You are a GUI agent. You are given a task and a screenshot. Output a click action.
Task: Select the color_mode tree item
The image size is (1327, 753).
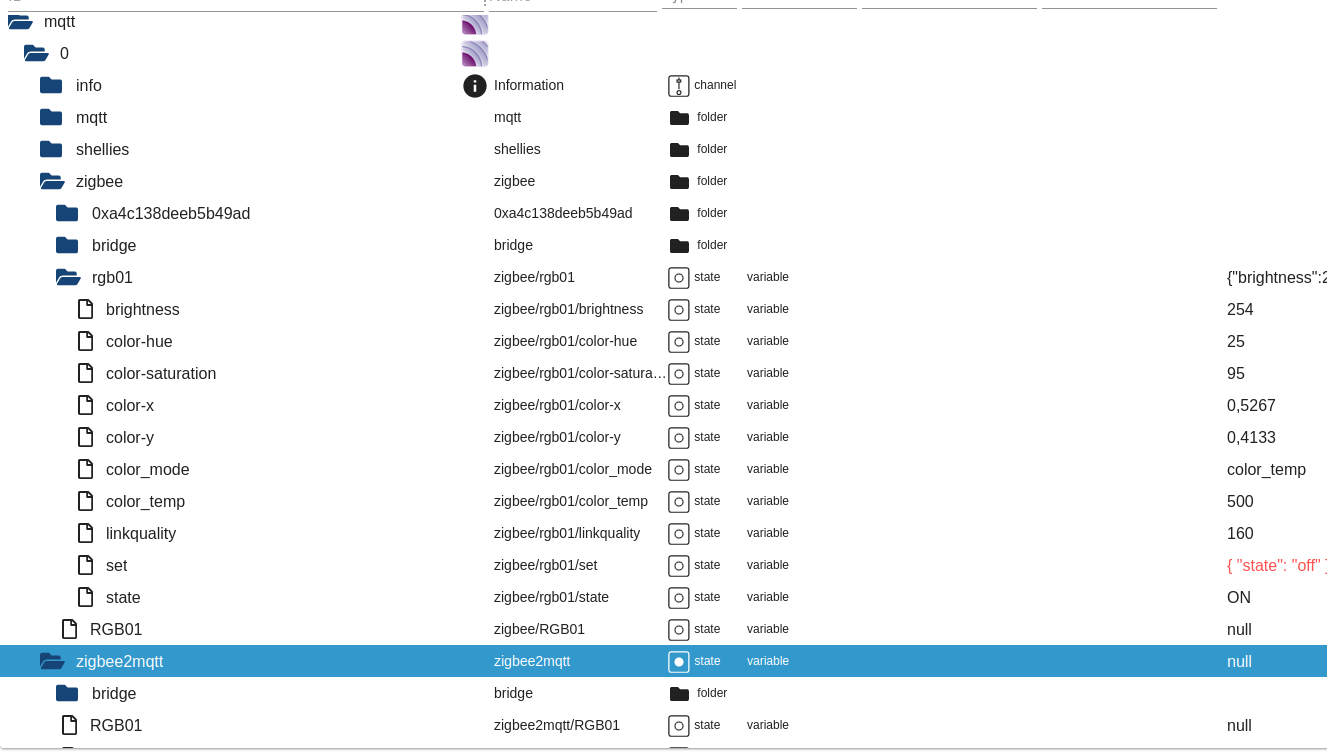tap(148, 469)
